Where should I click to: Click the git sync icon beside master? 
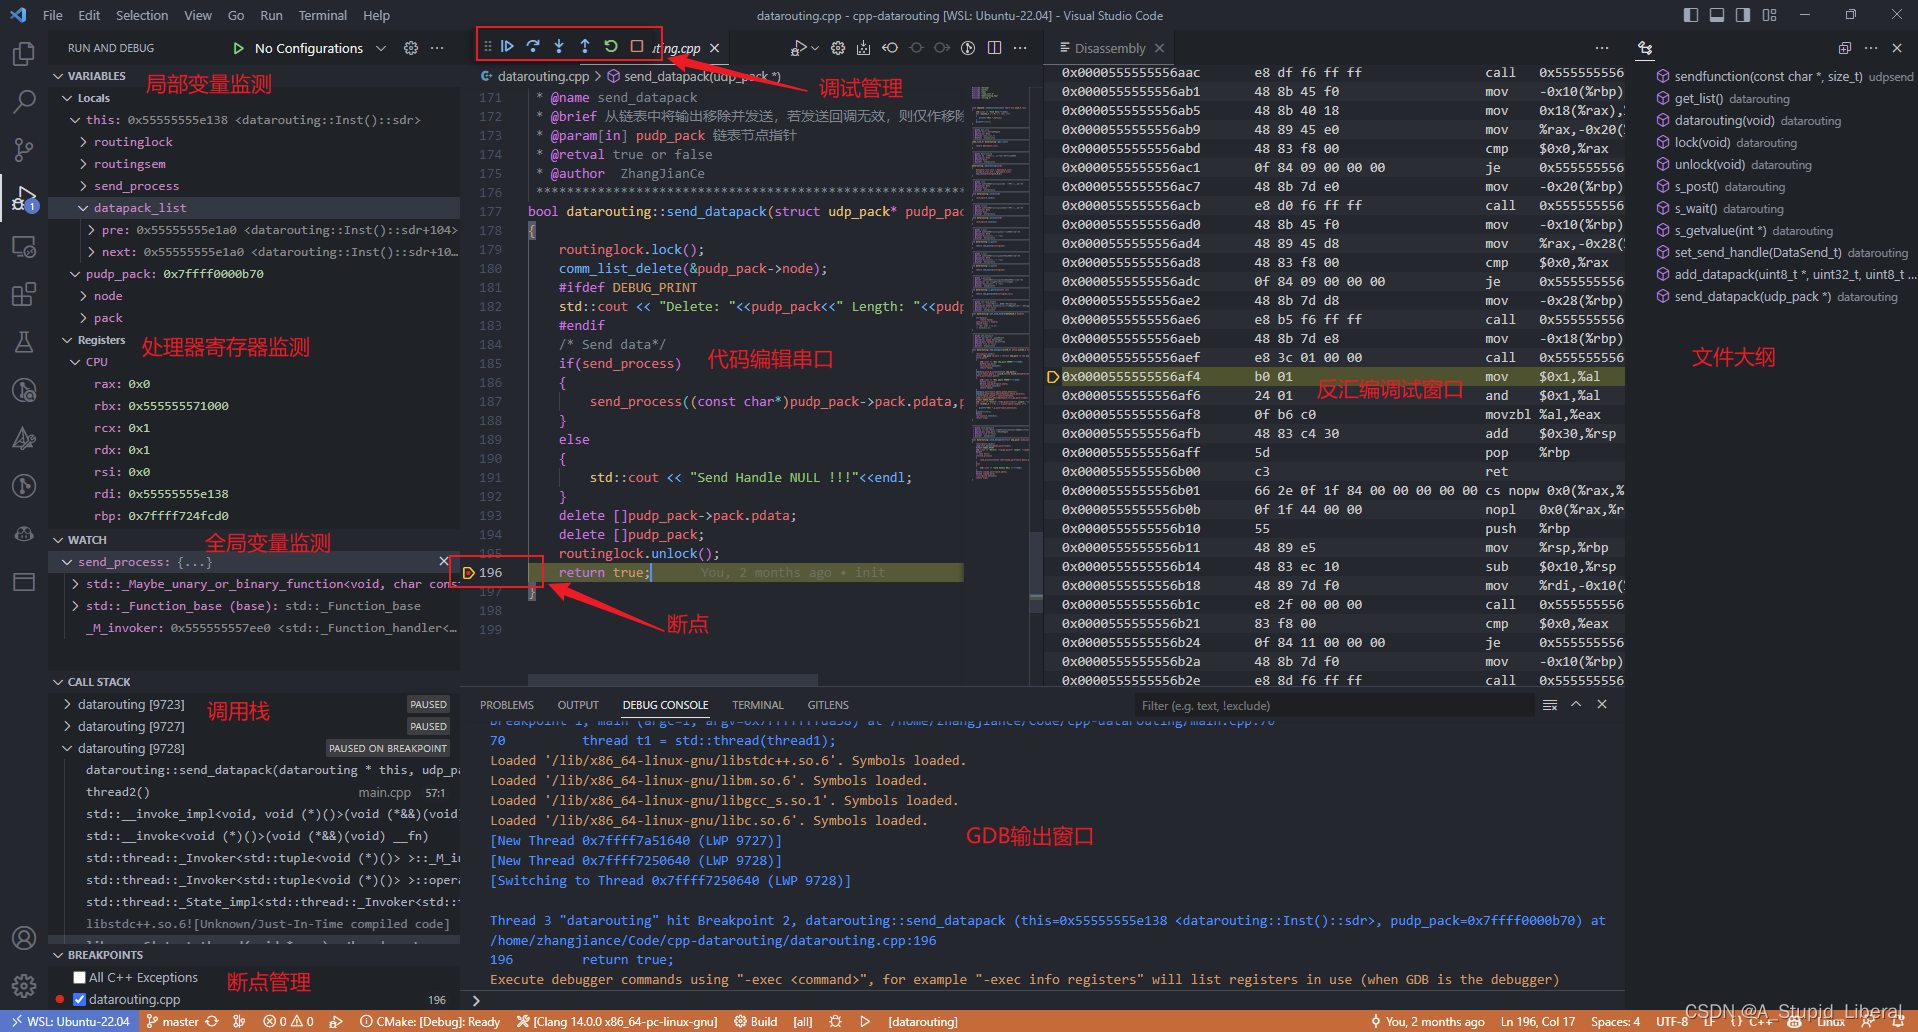pyautogui.click(x=212, y=1022)
